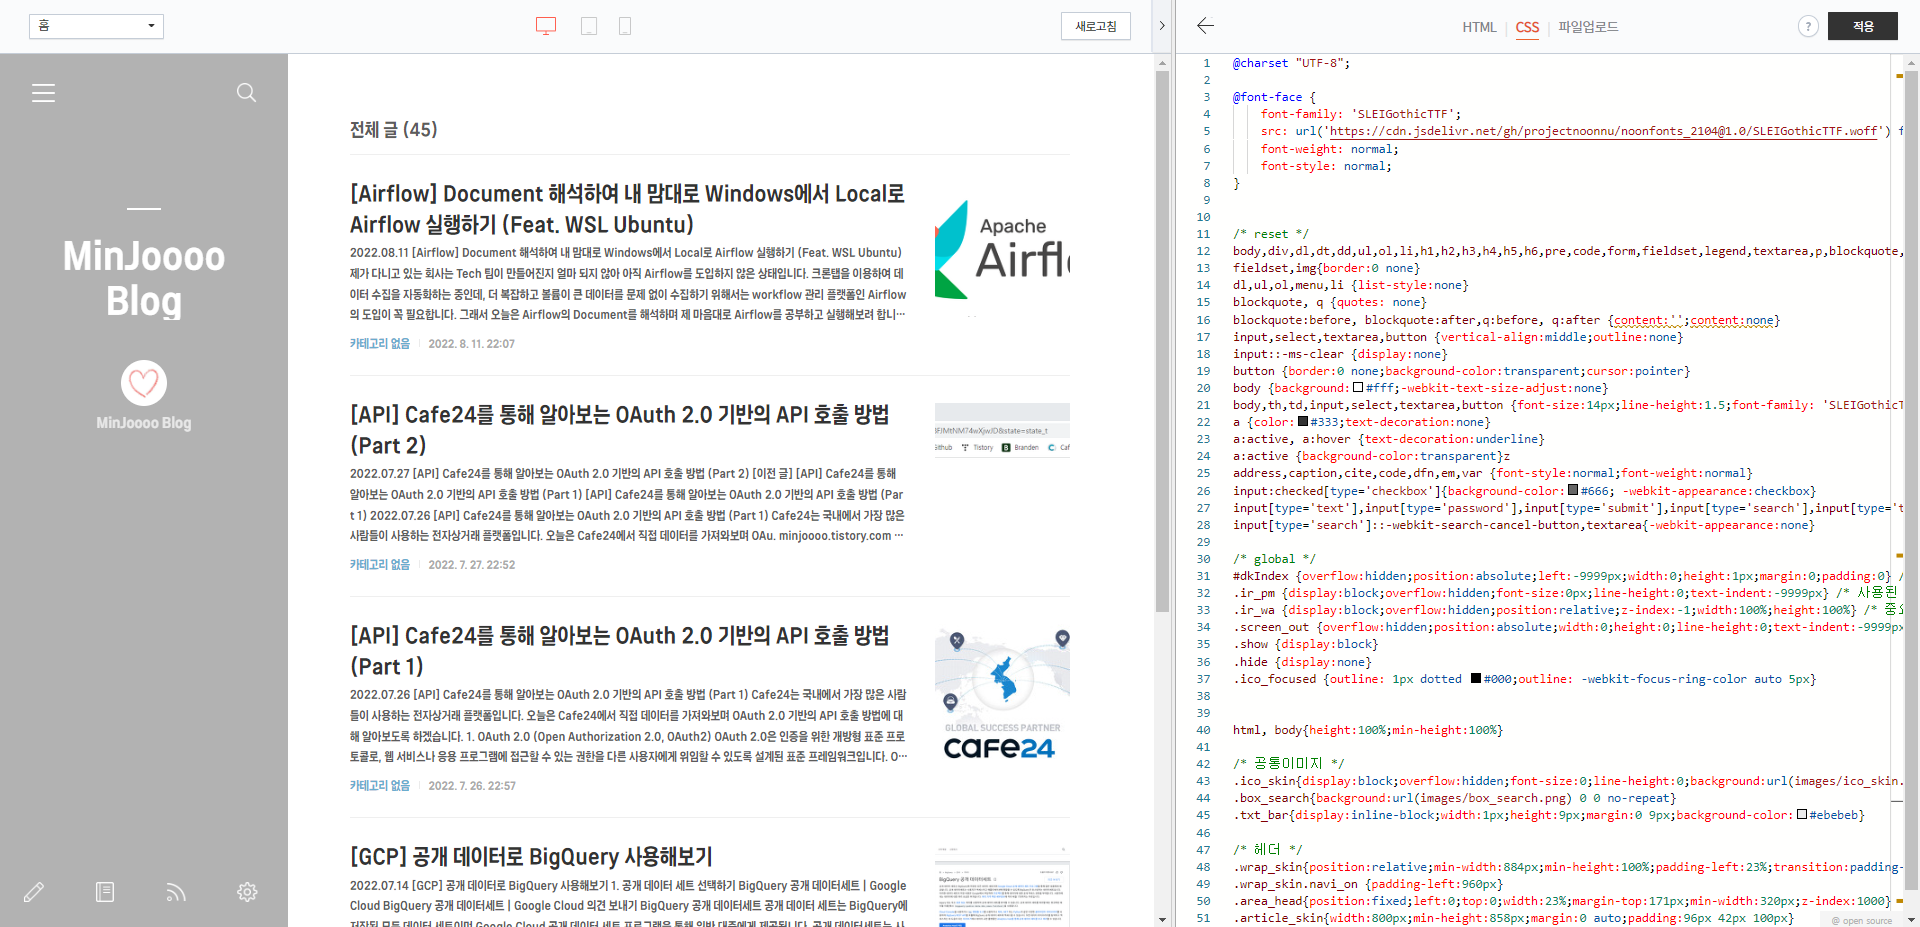The image size is (1920, 927).
Task: Click the BigQuery post thumbnail
Action: tap(1002, 886)
